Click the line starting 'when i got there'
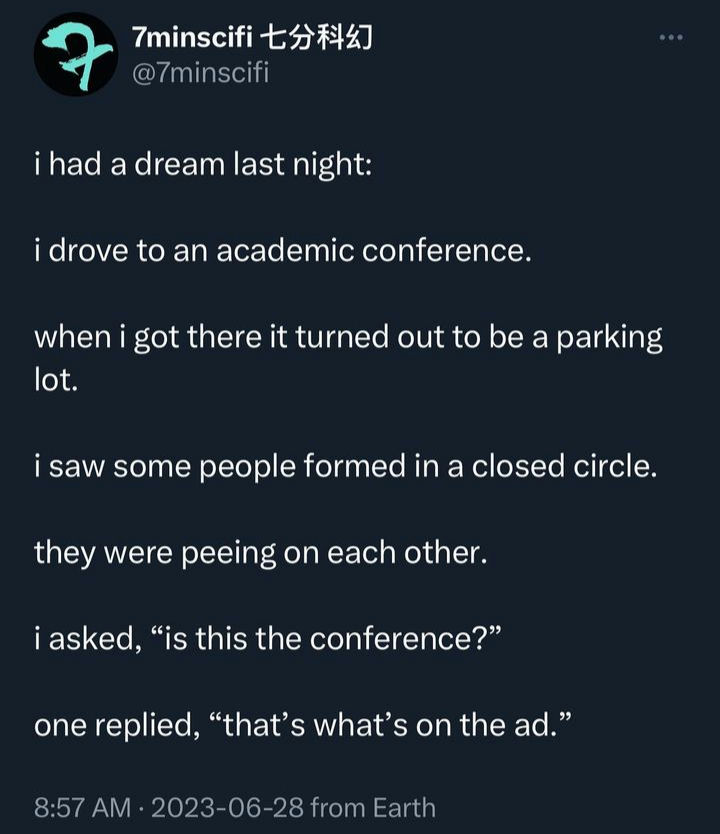The width and height of the screenshot is (720, 834). pyautogui.click(x=348, y=339)
